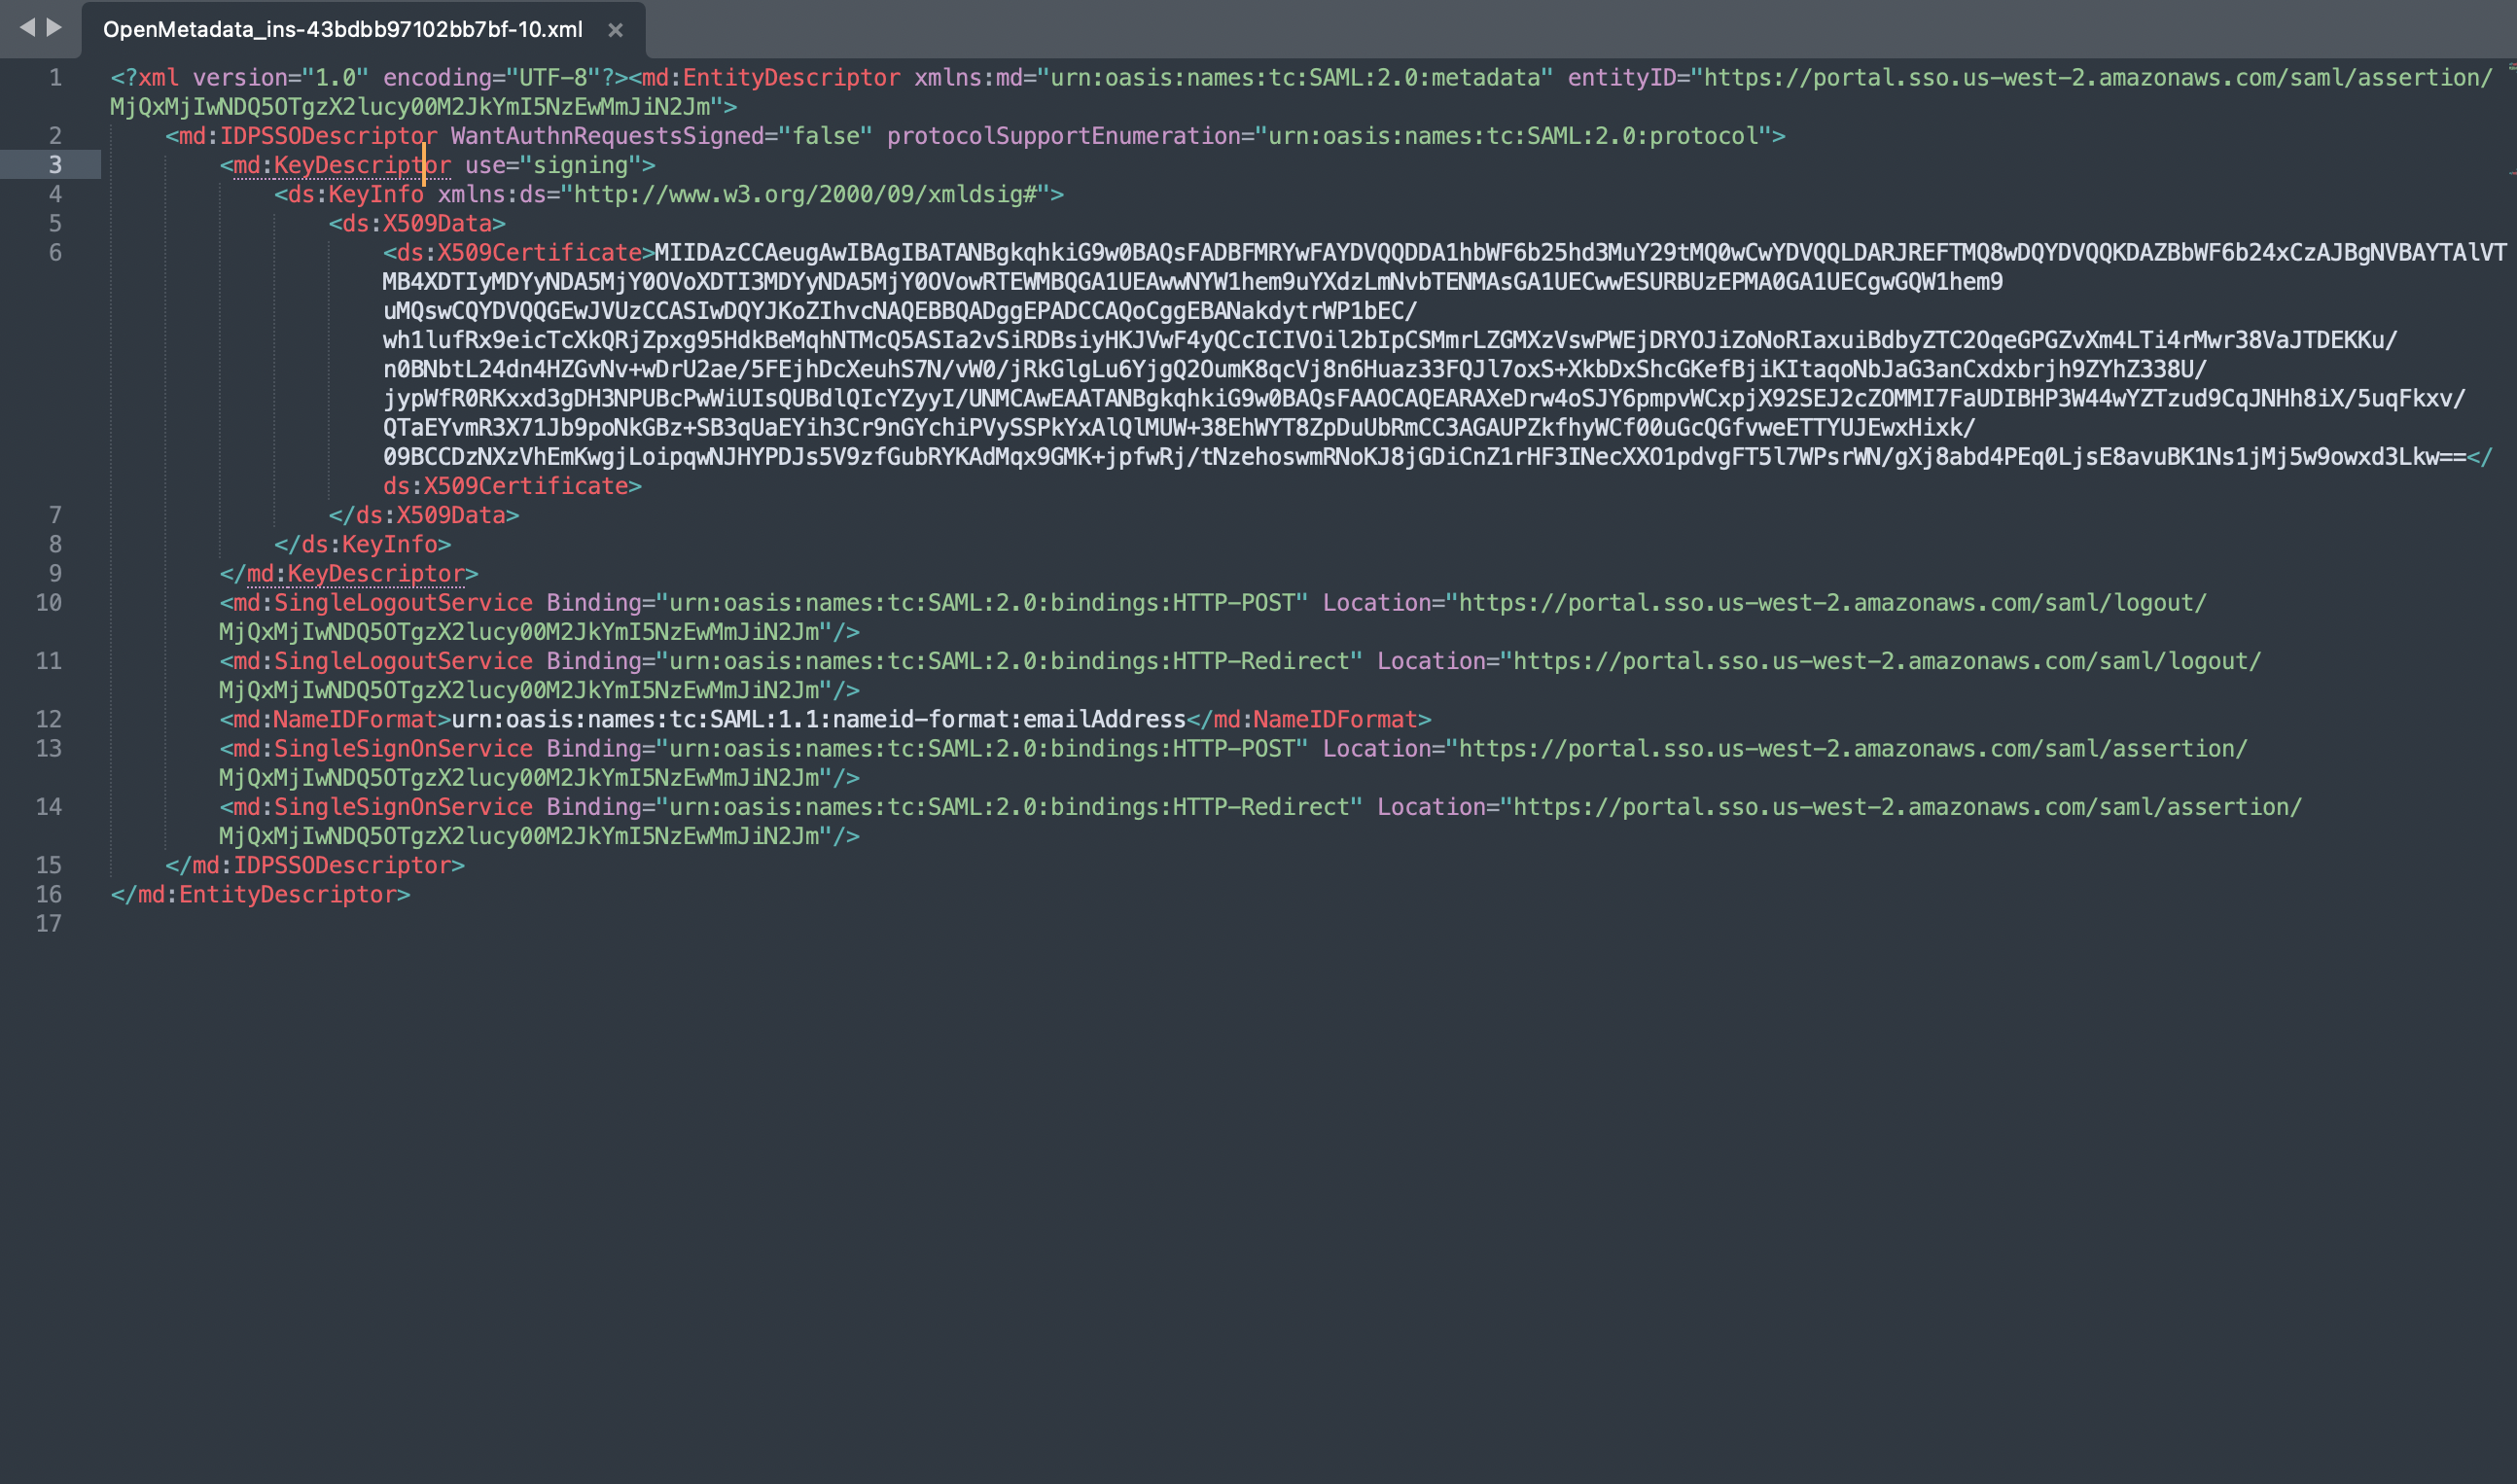2517x1484 pixels.
Task: Select the OpenMetadata_ins-43bdbb97102bb7bf-10.xml tab
Action: 342,30
